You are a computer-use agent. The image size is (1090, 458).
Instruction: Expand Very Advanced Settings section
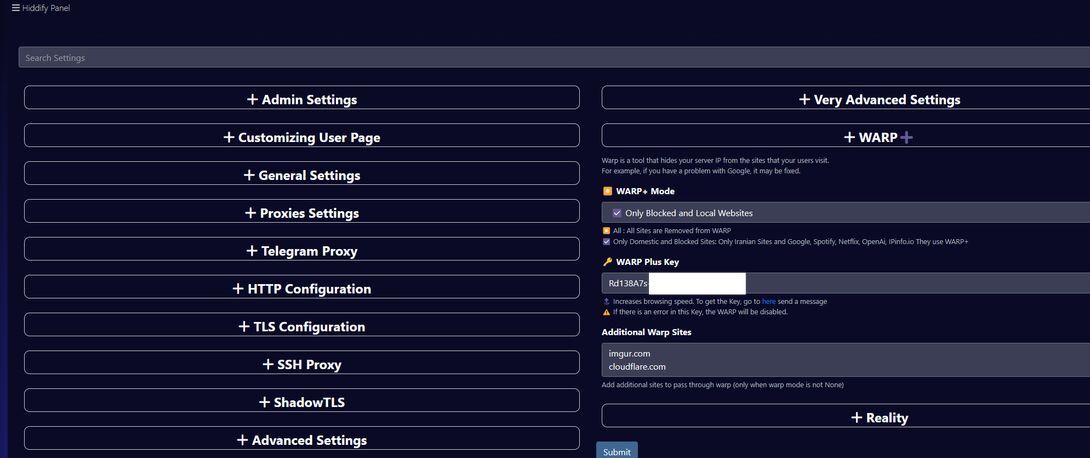pyautogui.click(x=879, y=99)
